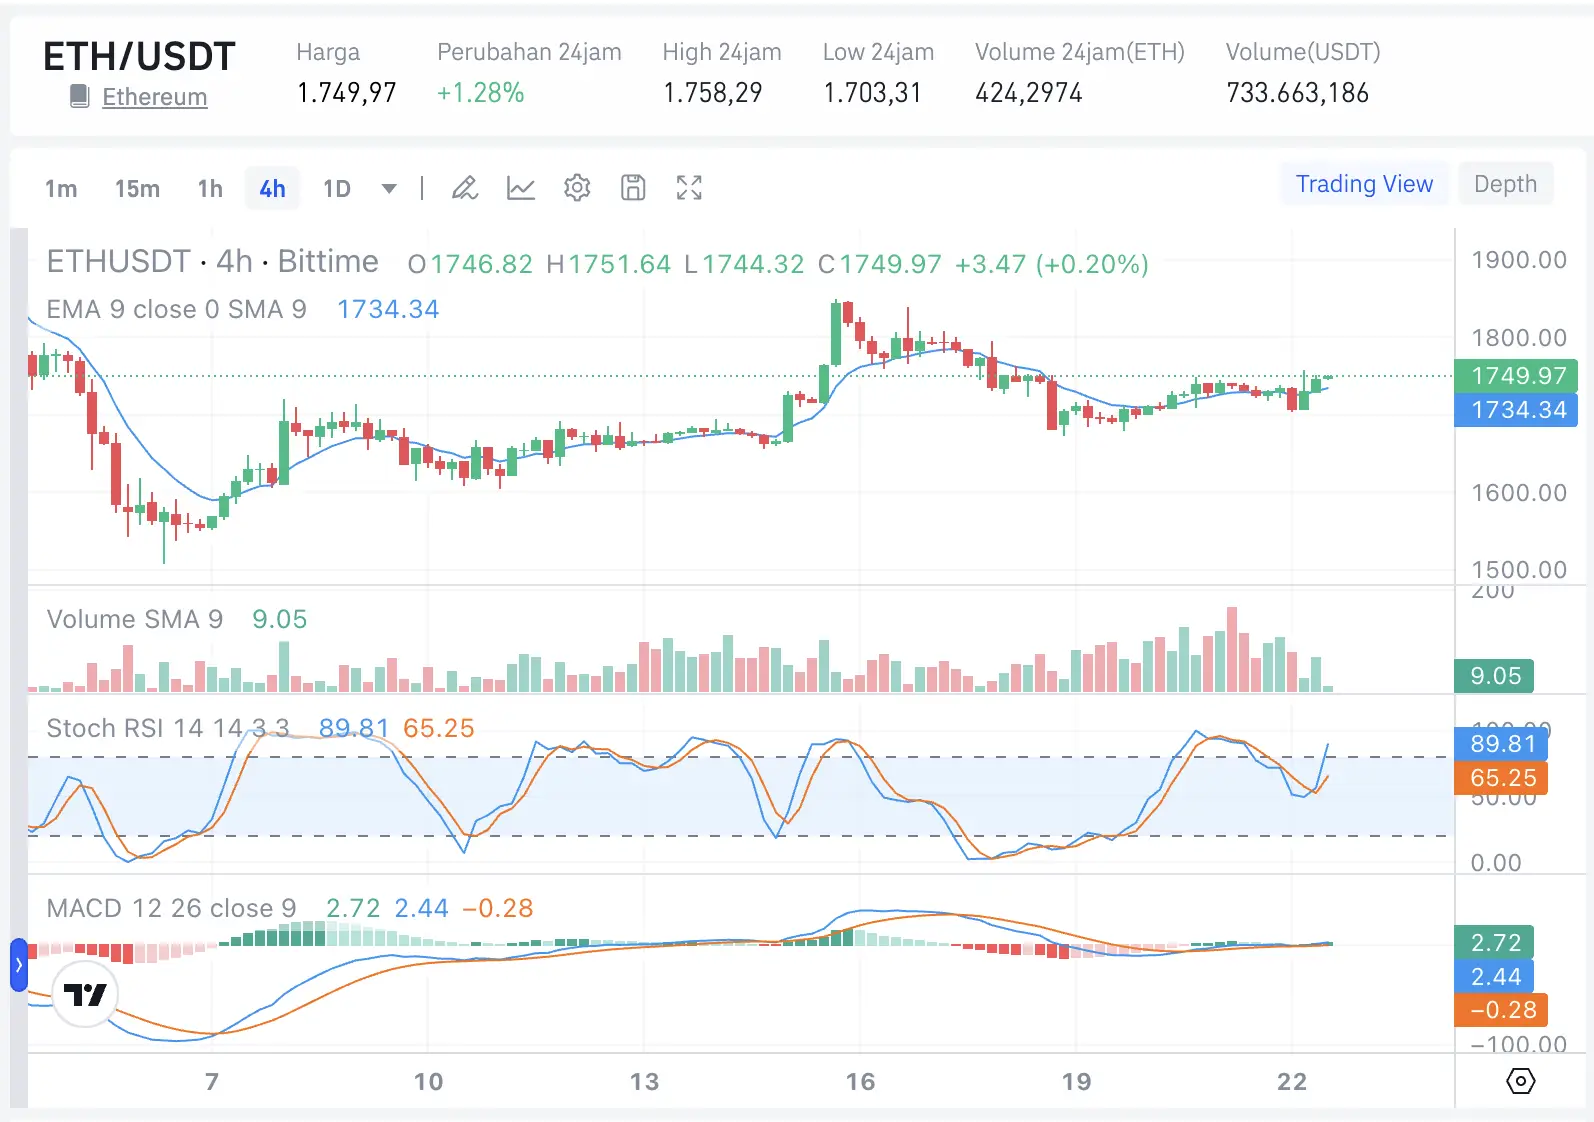Screen dimensions: 1594x1122
Task: Click the blue 1734.34 EMA price label
Action: [1516, 410]
